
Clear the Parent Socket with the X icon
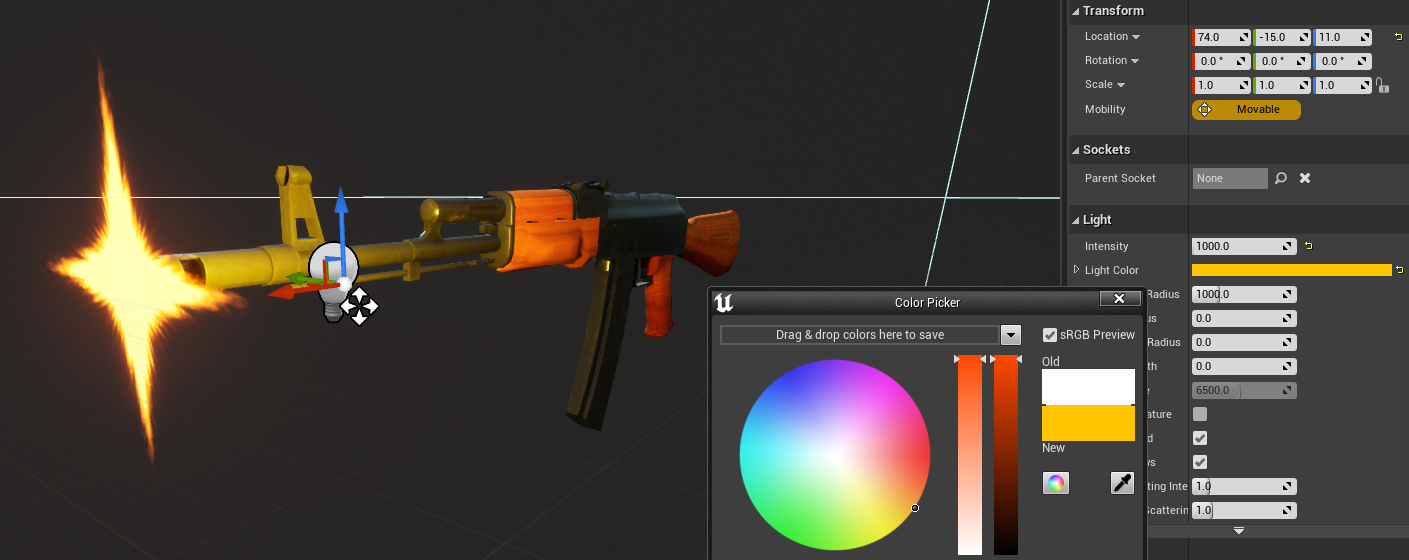point(1305,178)
